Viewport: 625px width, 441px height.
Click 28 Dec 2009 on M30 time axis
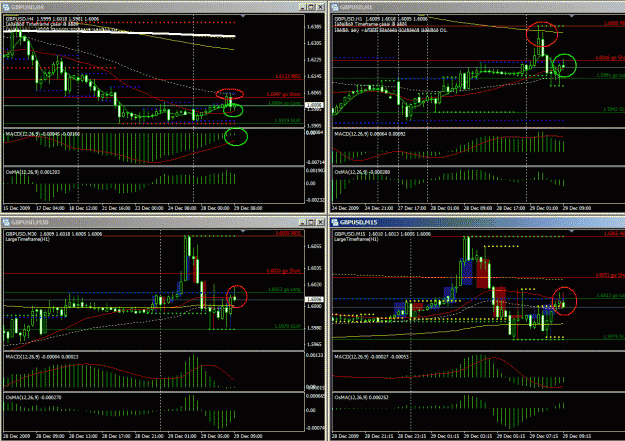pyautogui.click(x=16, y=436)
